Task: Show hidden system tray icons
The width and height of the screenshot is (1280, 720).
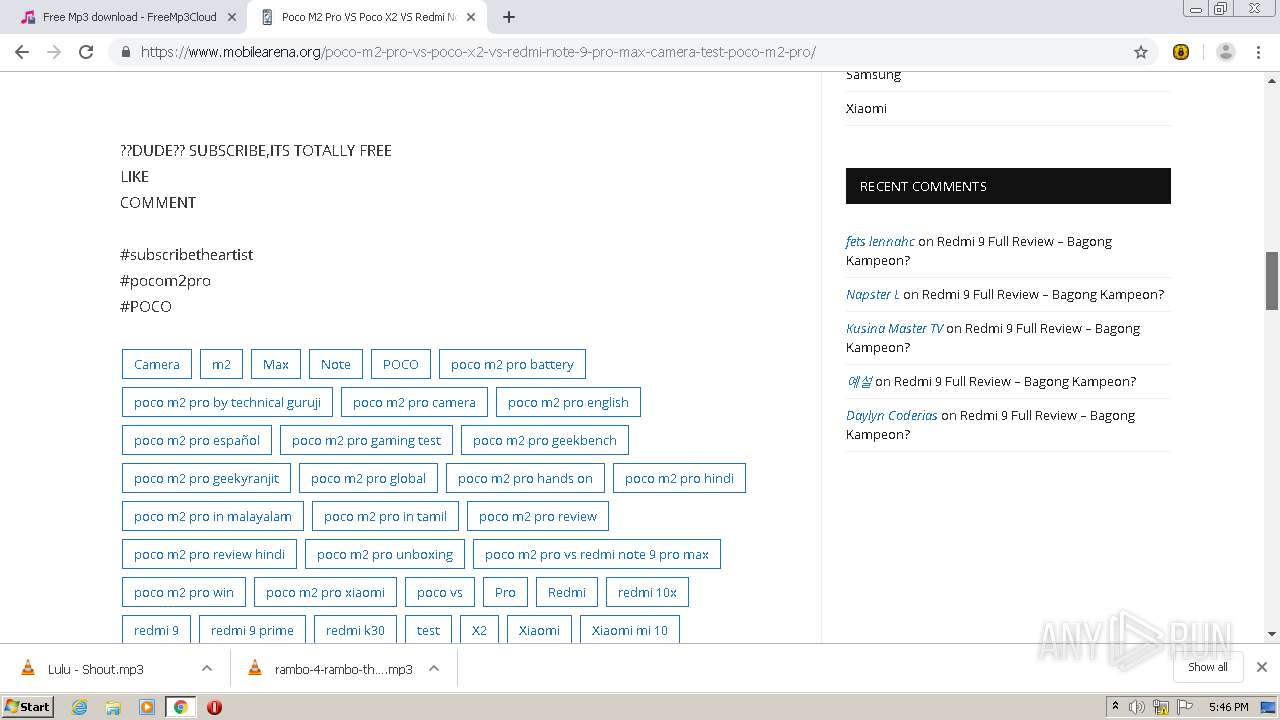Action: coord(1115,706)
